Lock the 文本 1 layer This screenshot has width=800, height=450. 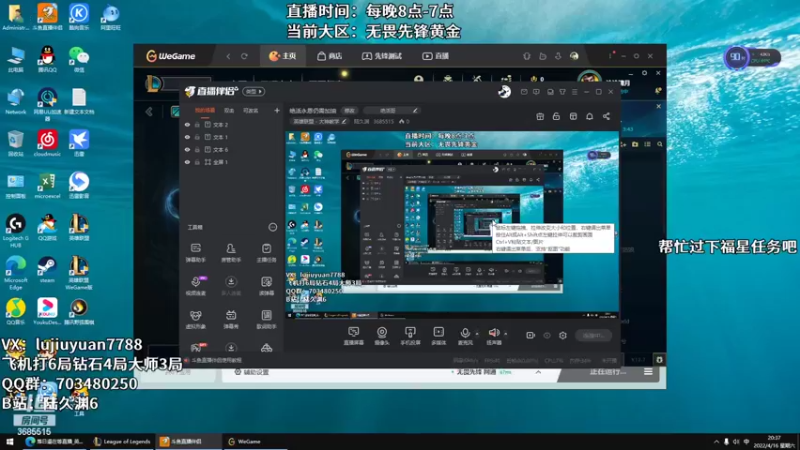click(197, 137)
